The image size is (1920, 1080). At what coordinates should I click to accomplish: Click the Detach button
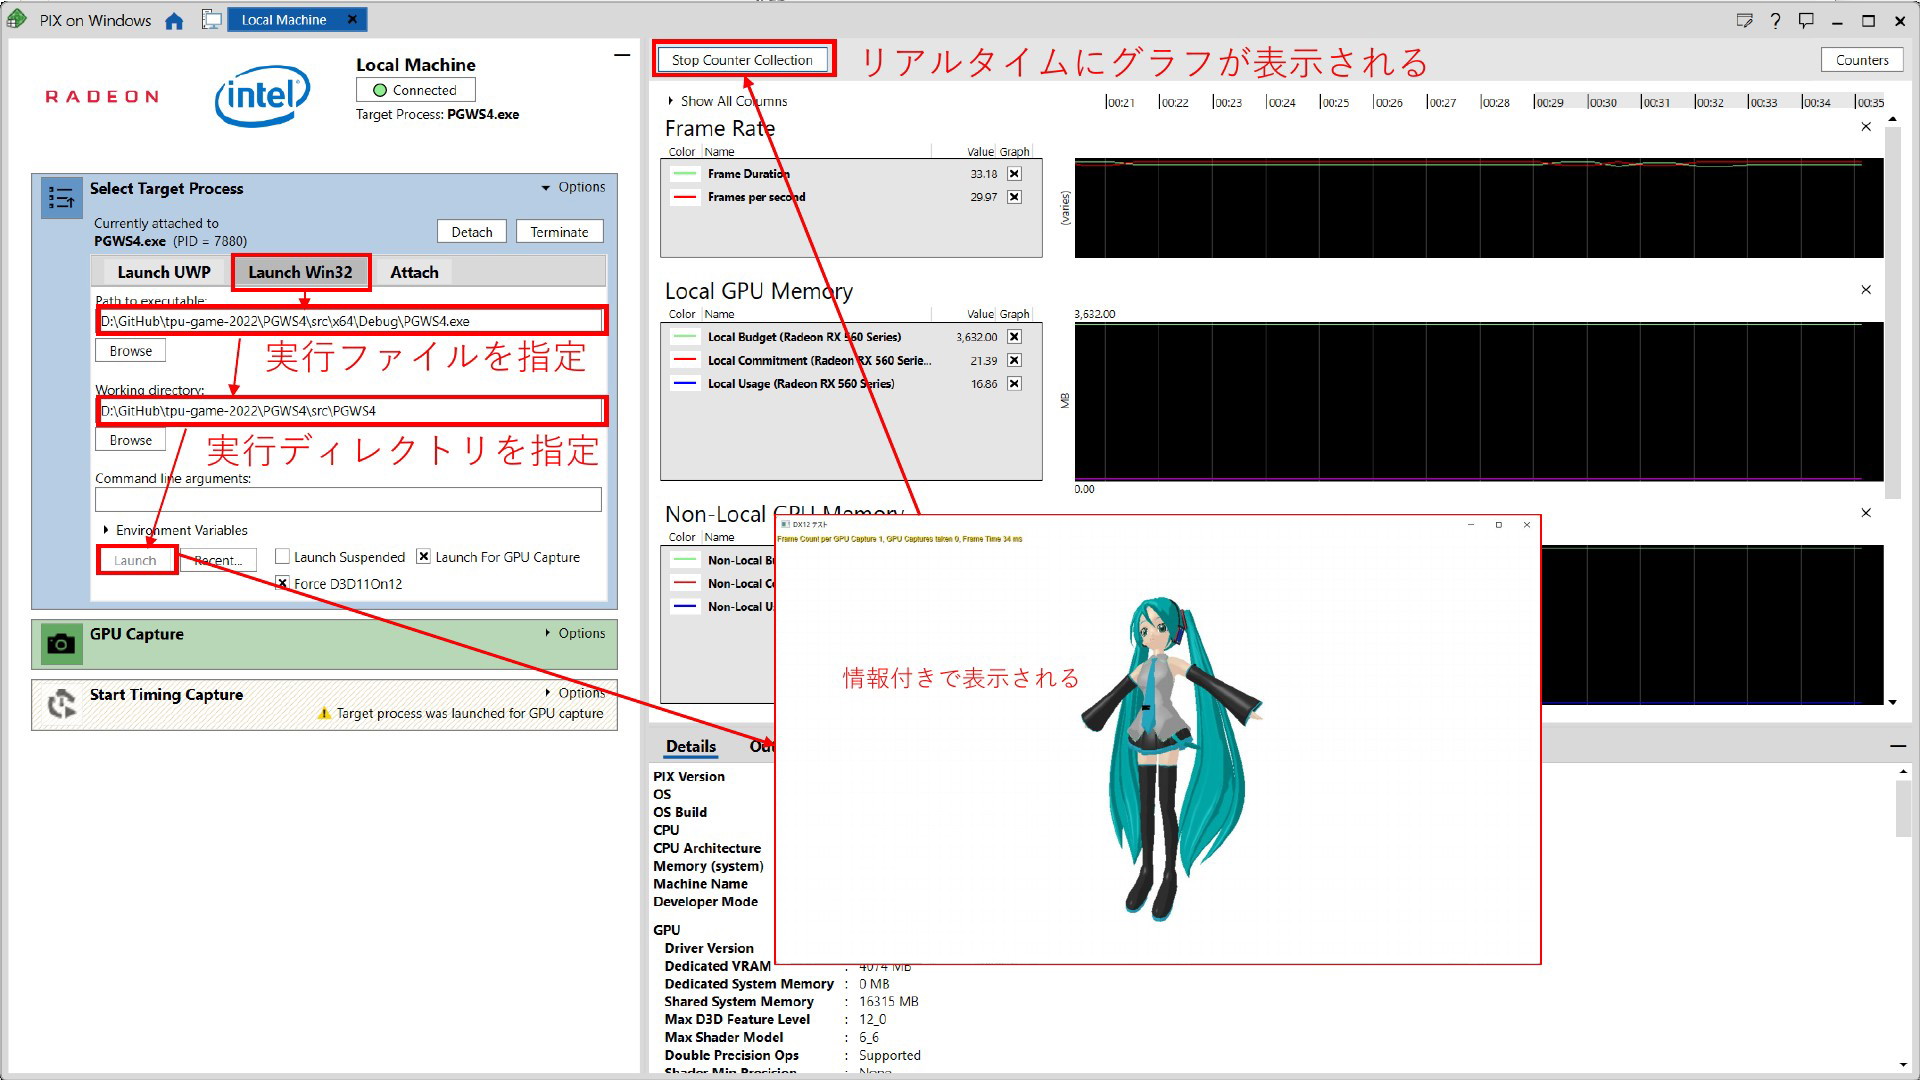[472, 232]
